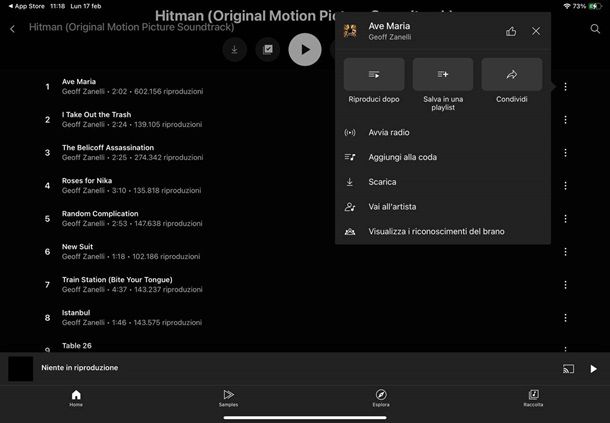
Task: Go back using the left chevron
Action: coord(12,29)
